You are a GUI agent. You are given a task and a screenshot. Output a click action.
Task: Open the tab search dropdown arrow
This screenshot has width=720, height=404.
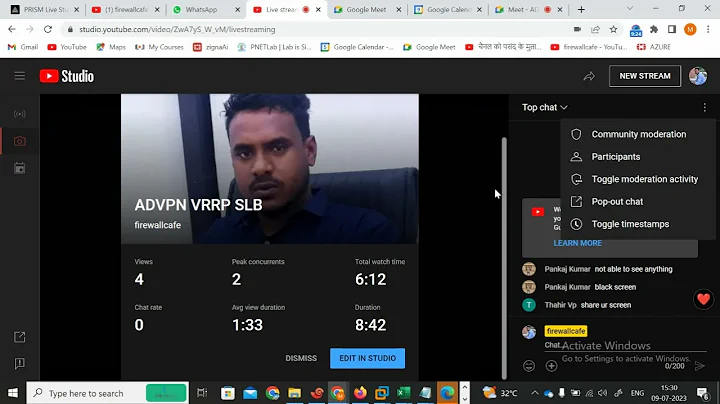(x=630, y=9)
